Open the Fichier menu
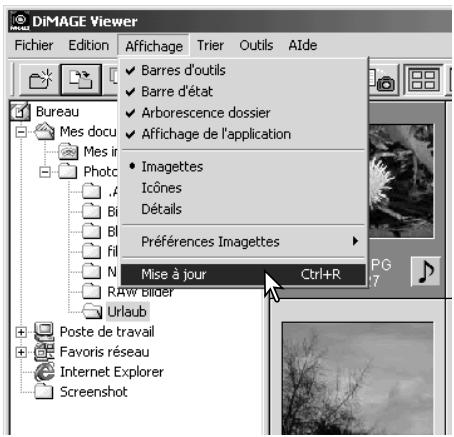The width and height of the screenshot is (454, 437). 34,45
